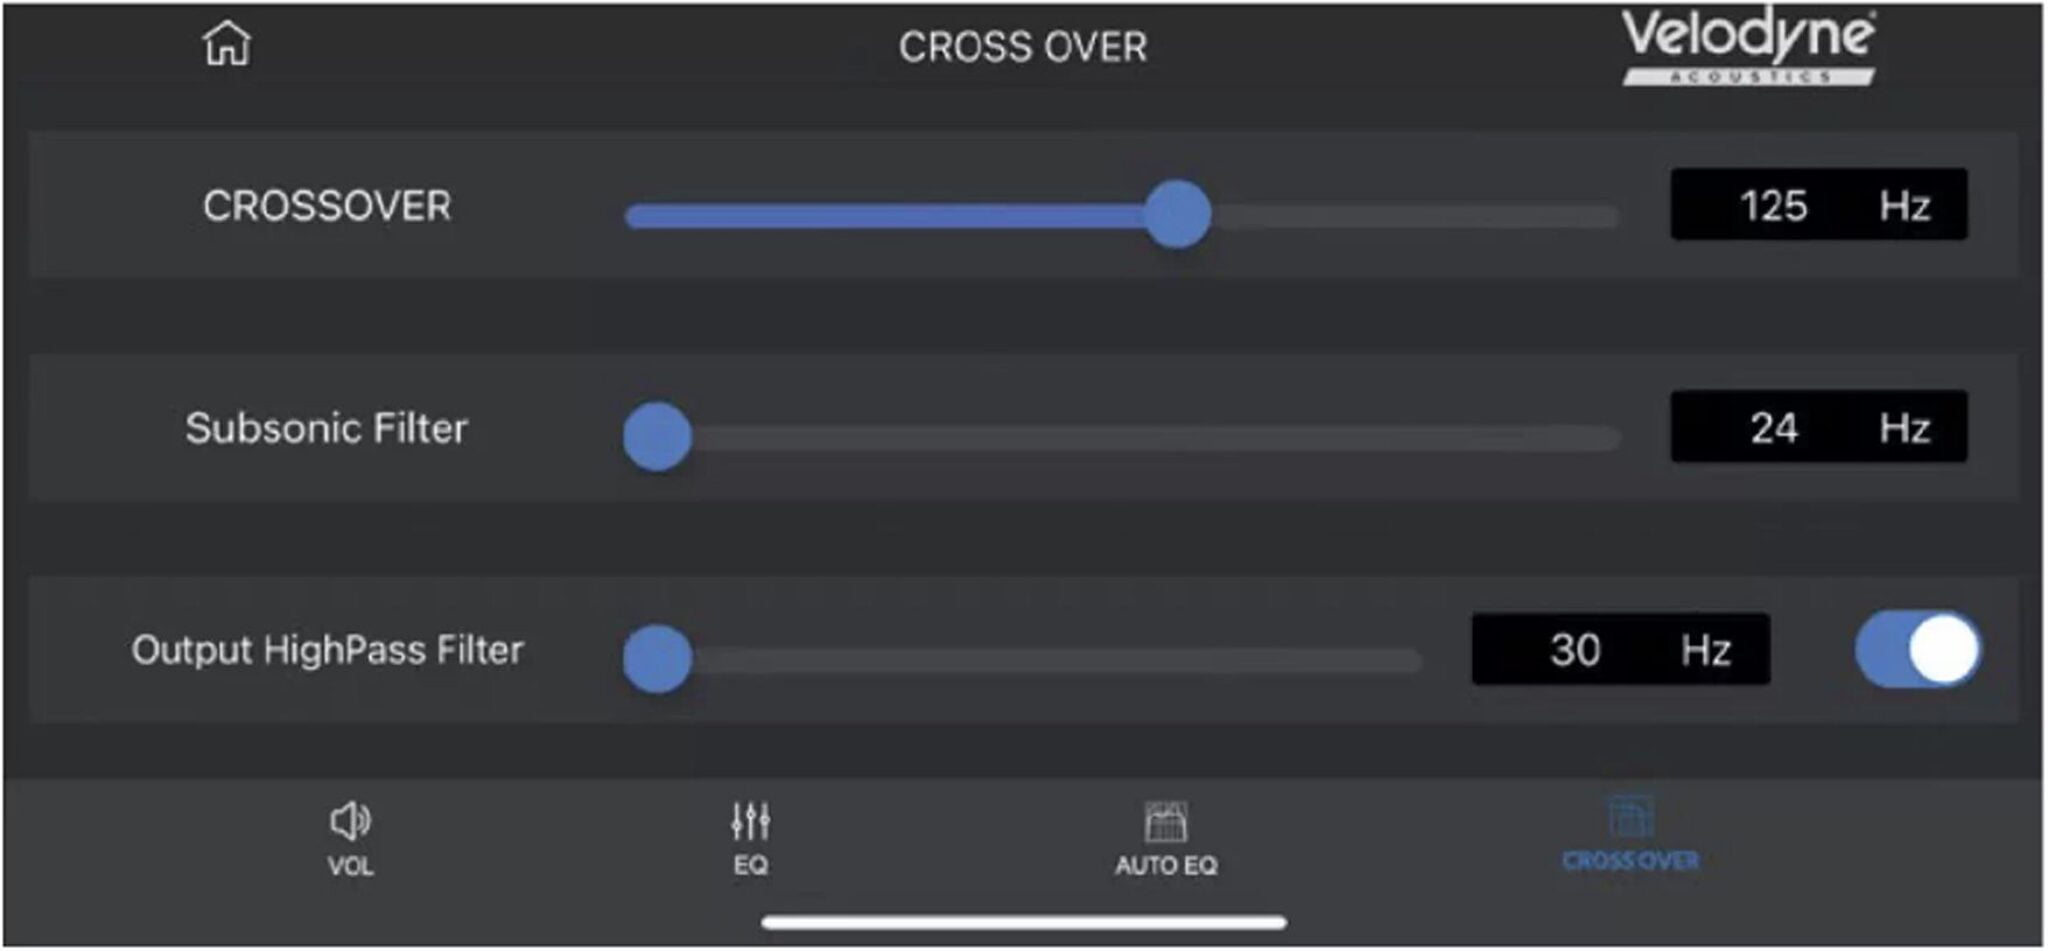Click the Subsonic Filter slider handle

(657, 436)
